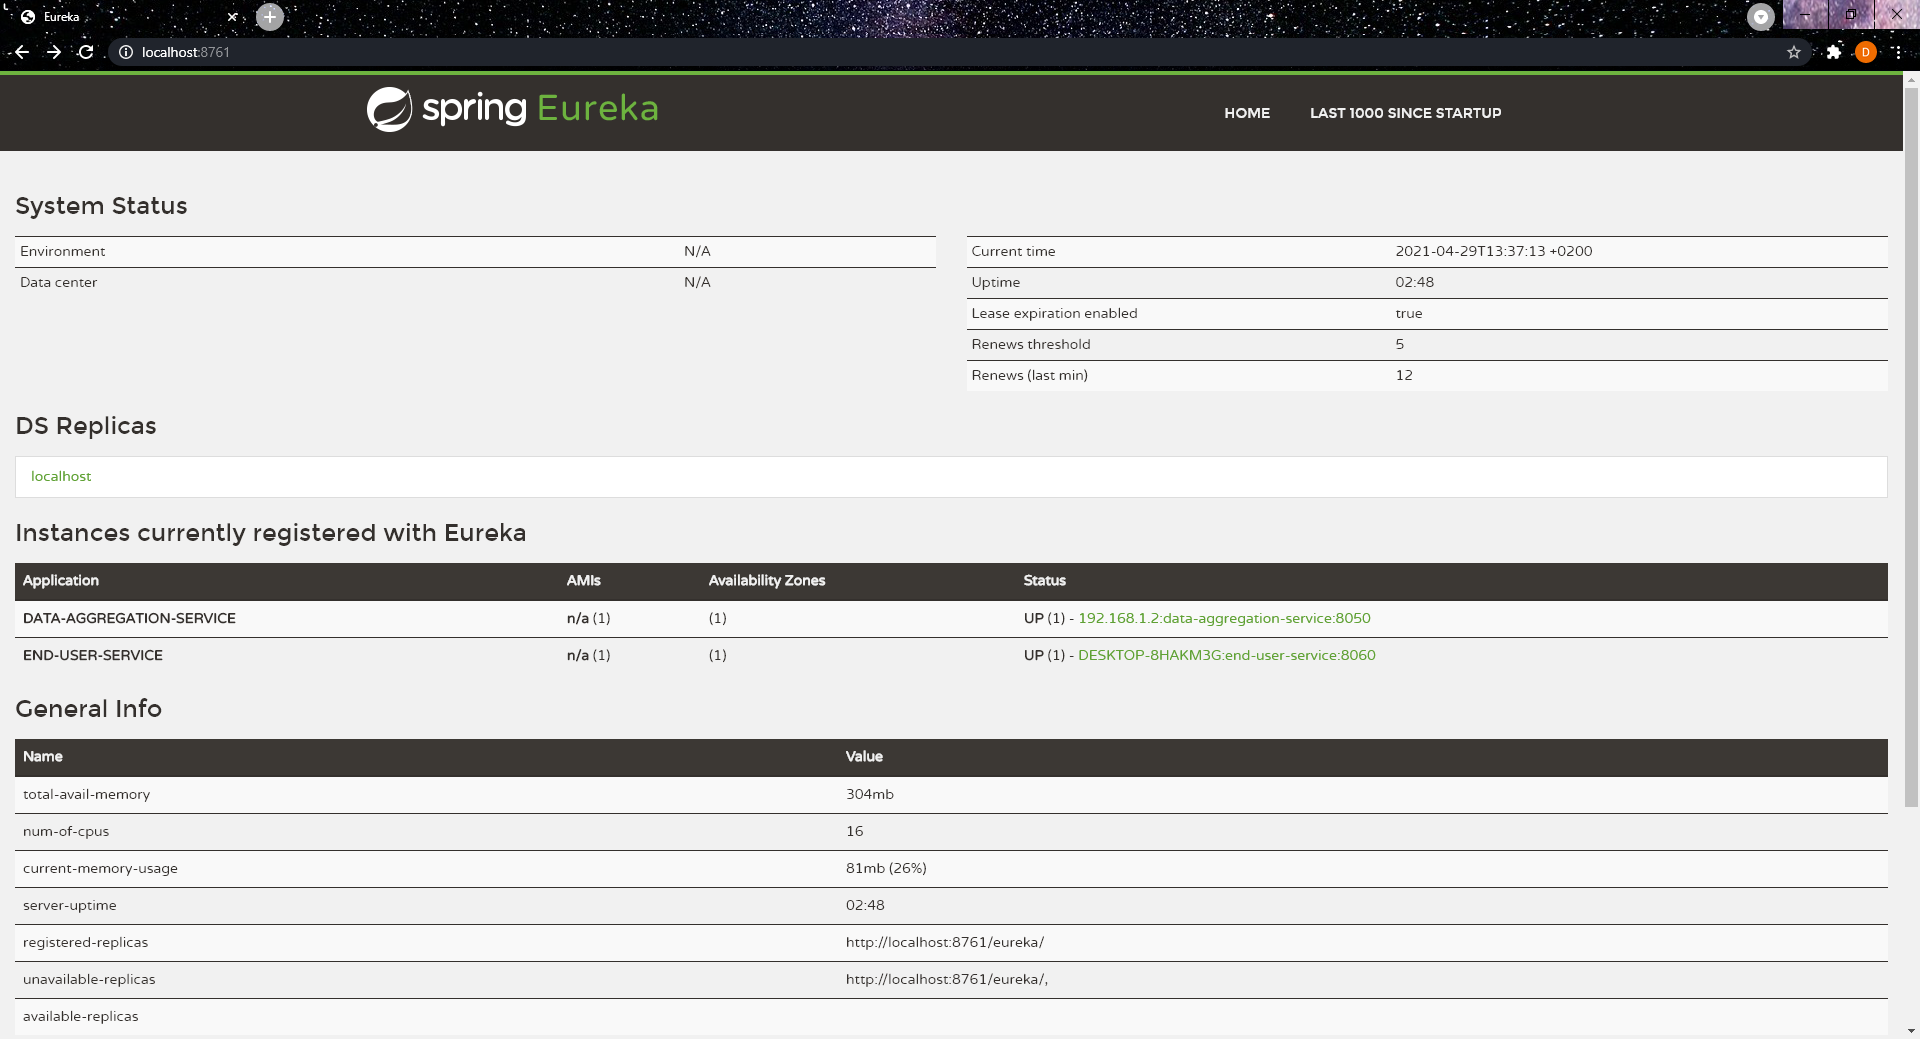Select DATA-AGGREGATION-SERVICE application name
This screenshot has height=1039, width=1920.
click(x=129, y=618)
